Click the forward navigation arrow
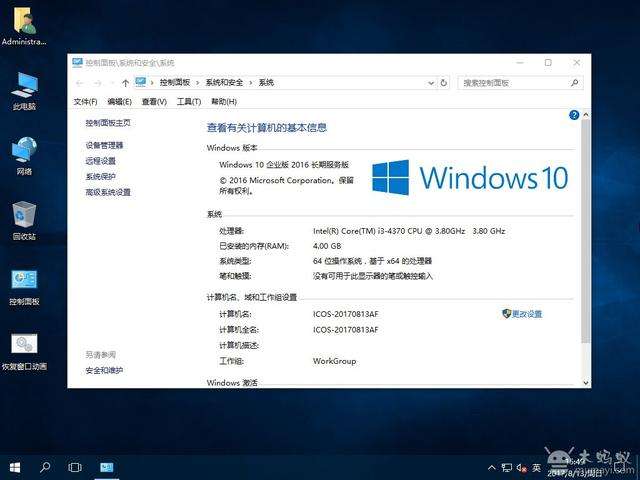This screenshot has height=480, width=640. point(97,83)
